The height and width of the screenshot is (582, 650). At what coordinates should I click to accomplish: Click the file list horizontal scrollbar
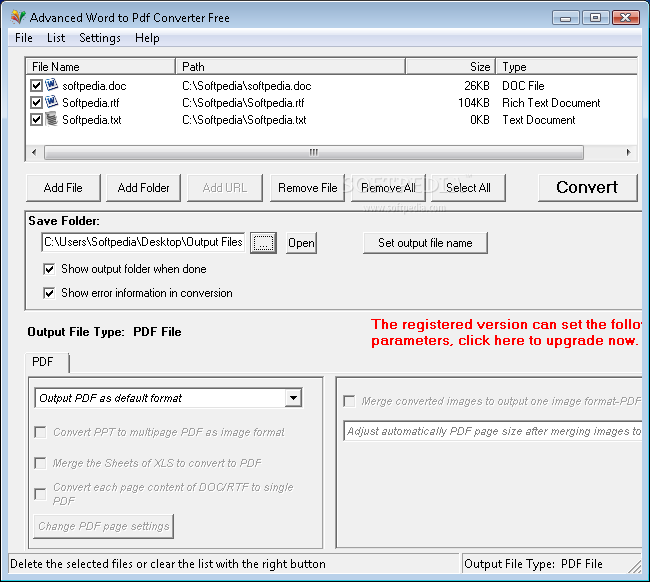pyautogui.click(x=313, y=153)
